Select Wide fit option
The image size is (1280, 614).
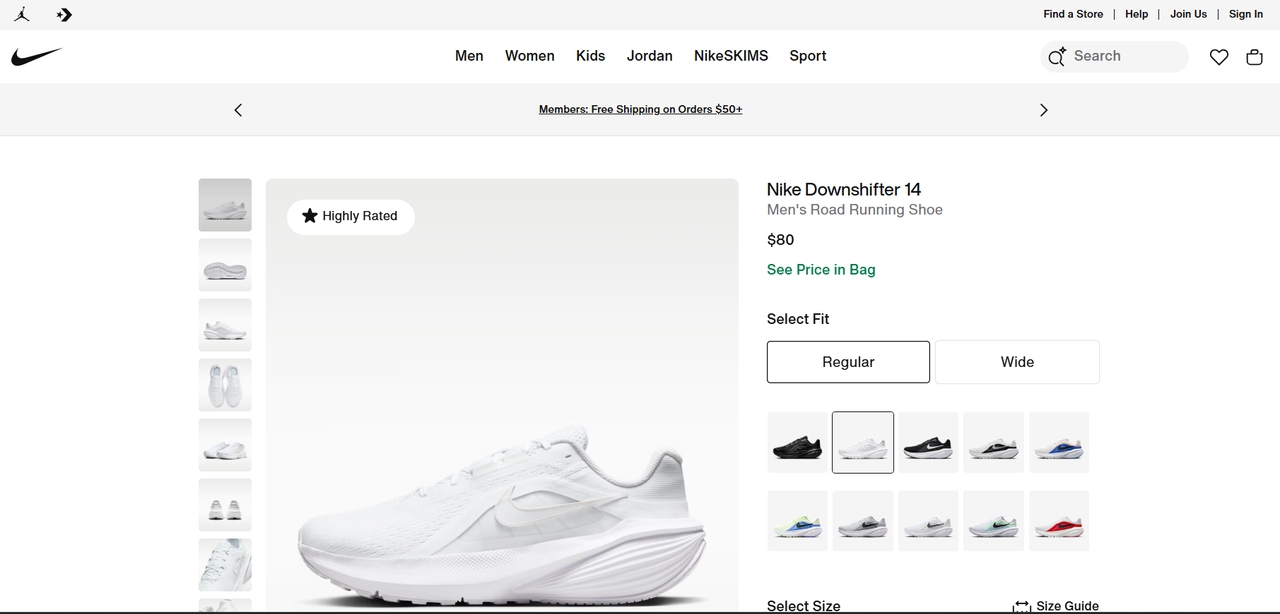1017,362
